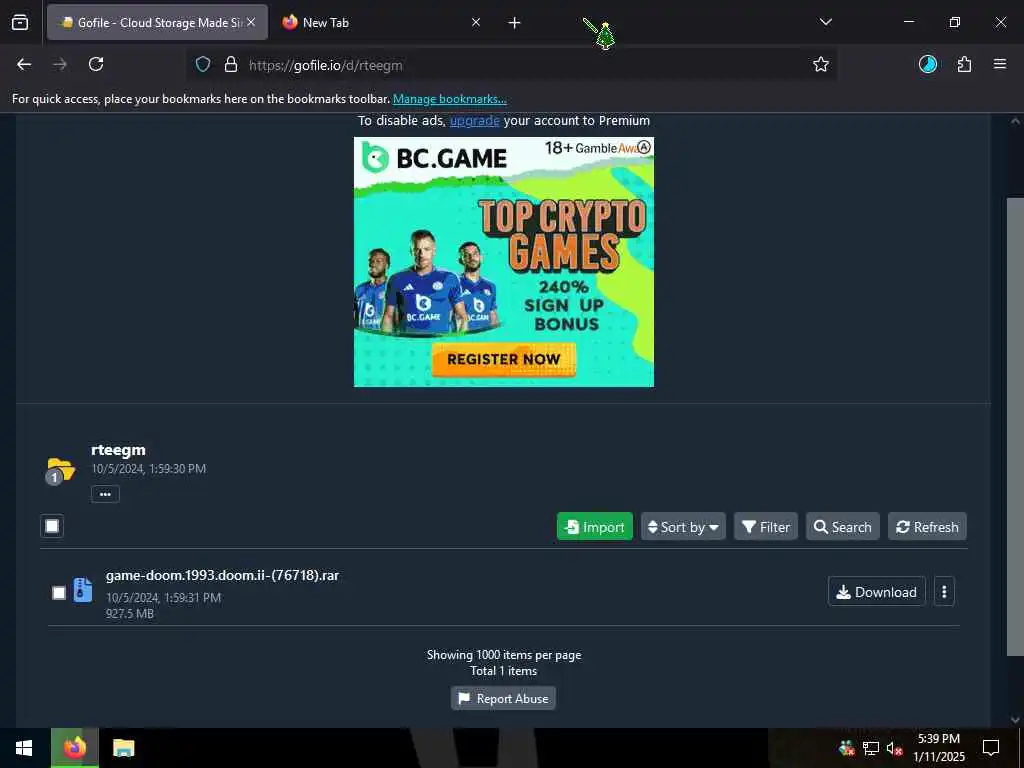Close the Gofile tab
Screen dimensions: 1024x768
click(251, 22)
